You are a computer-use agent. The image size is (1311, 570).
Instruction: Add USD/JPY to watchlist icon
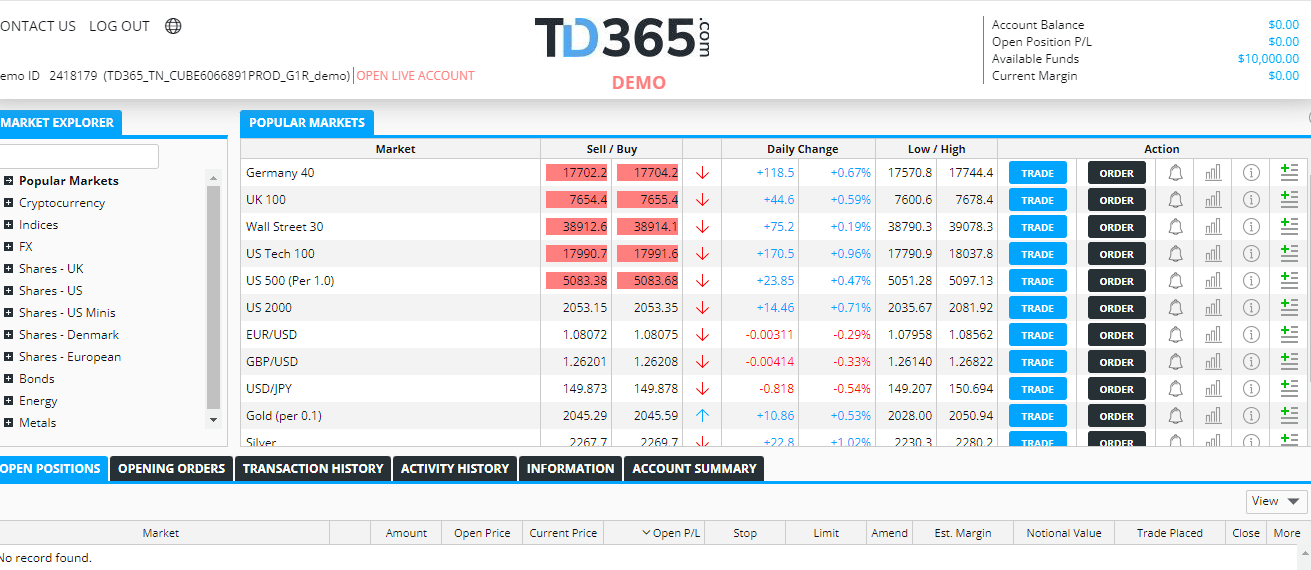click(1289, 389)
